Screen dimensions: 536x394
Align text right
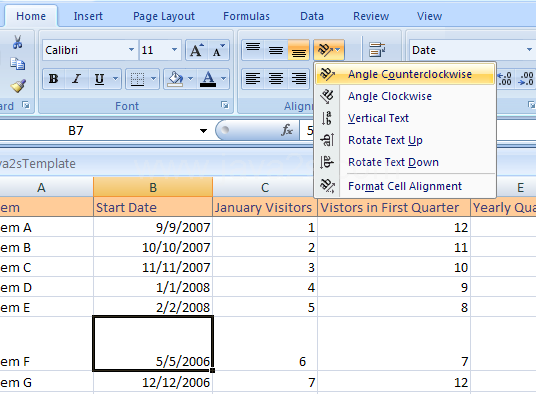(x=298, y=79)
